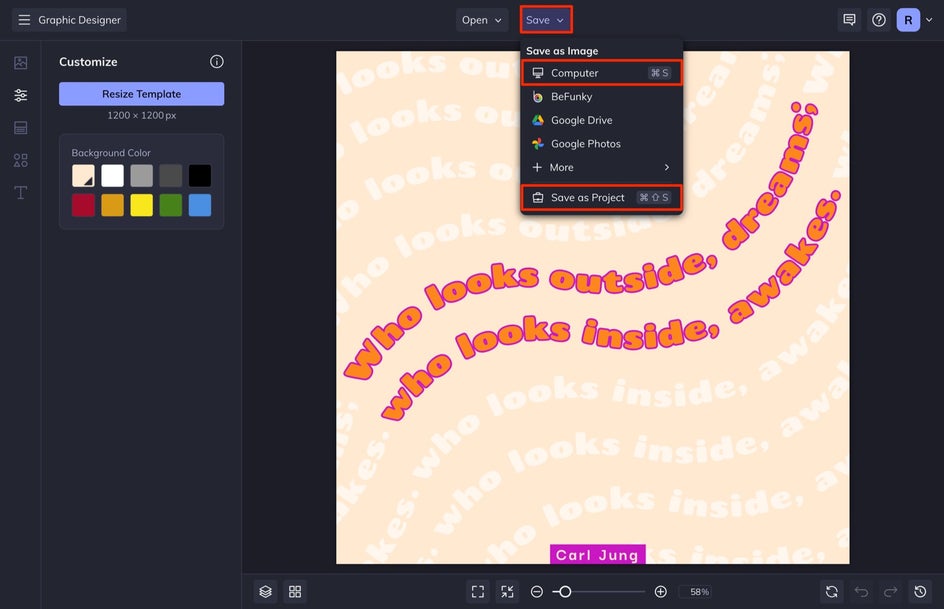Open the Templates sidebar icon

click(x=20, y=128)
